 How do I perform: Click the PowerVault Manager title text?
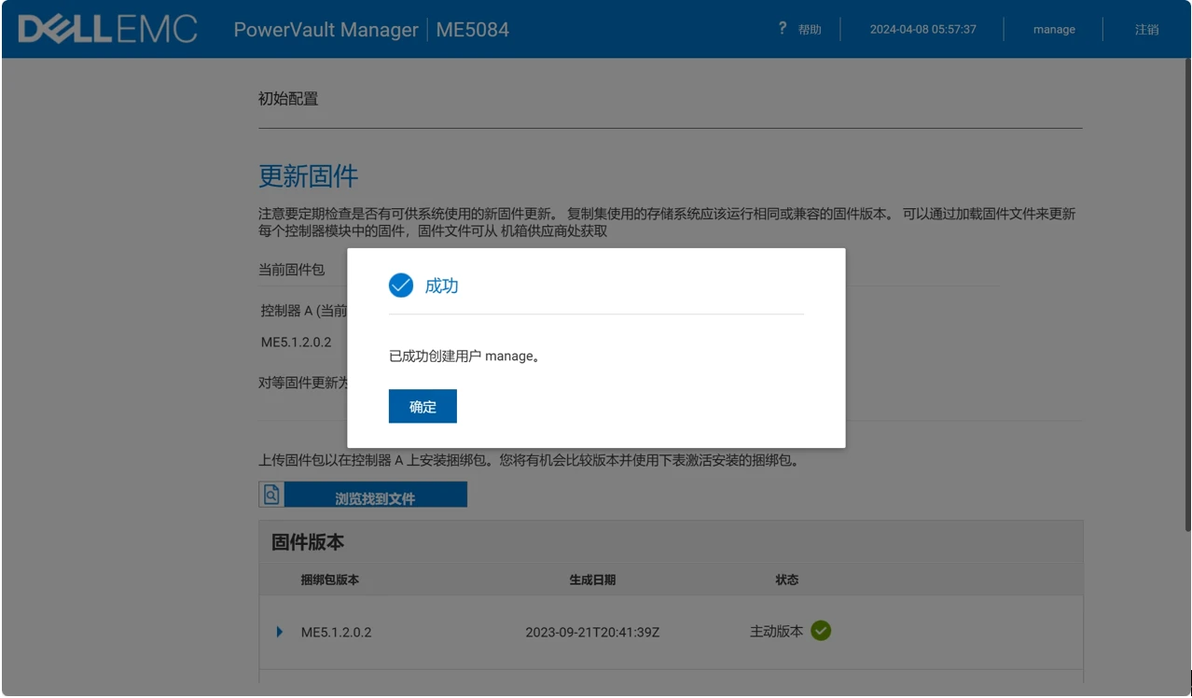tap(325, 30)
